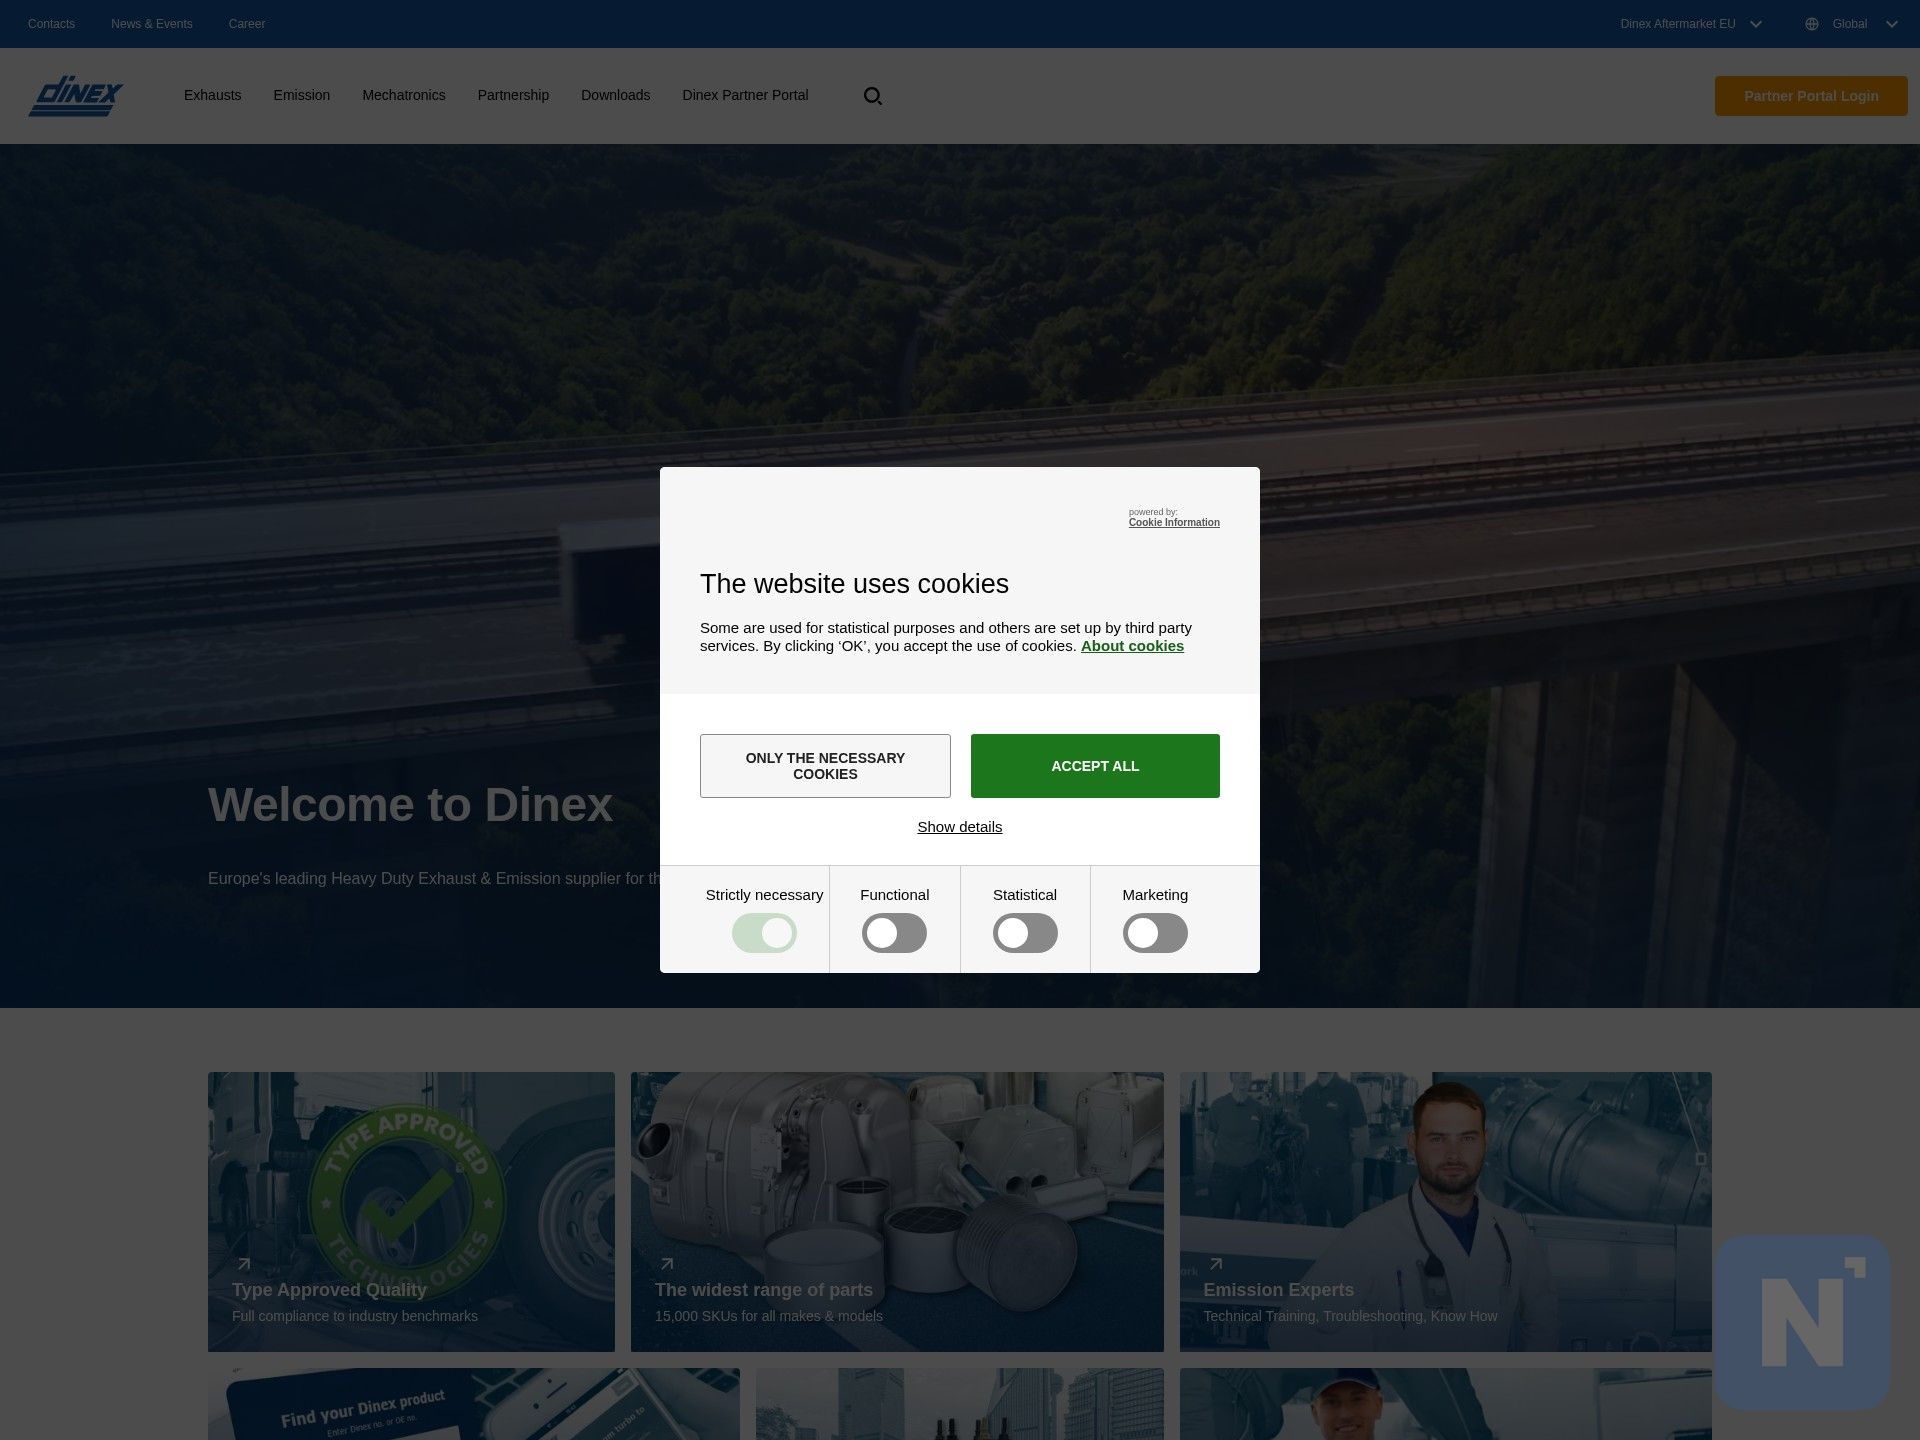This screenshot has height=1440, width=1920.
Task: Open the Exhausts menu
Action: (212, 95)
